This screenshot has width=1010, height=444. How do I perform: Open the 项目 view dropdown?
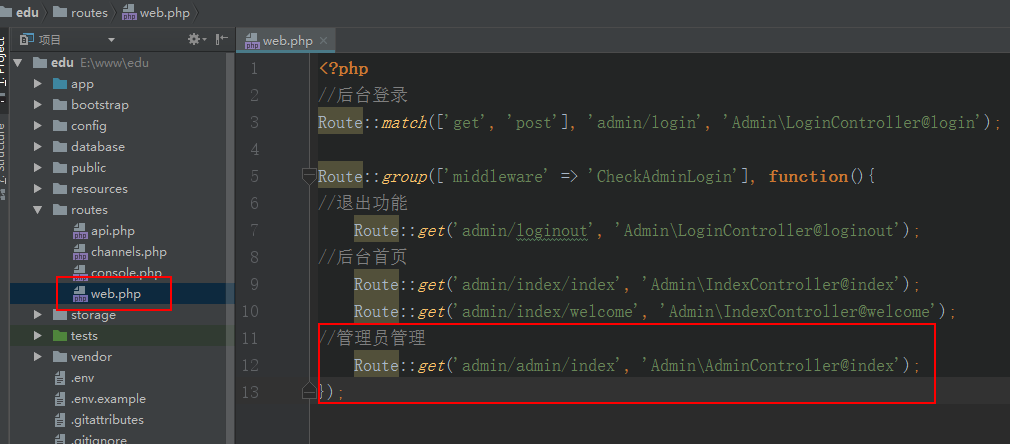[x=111, y=40]
